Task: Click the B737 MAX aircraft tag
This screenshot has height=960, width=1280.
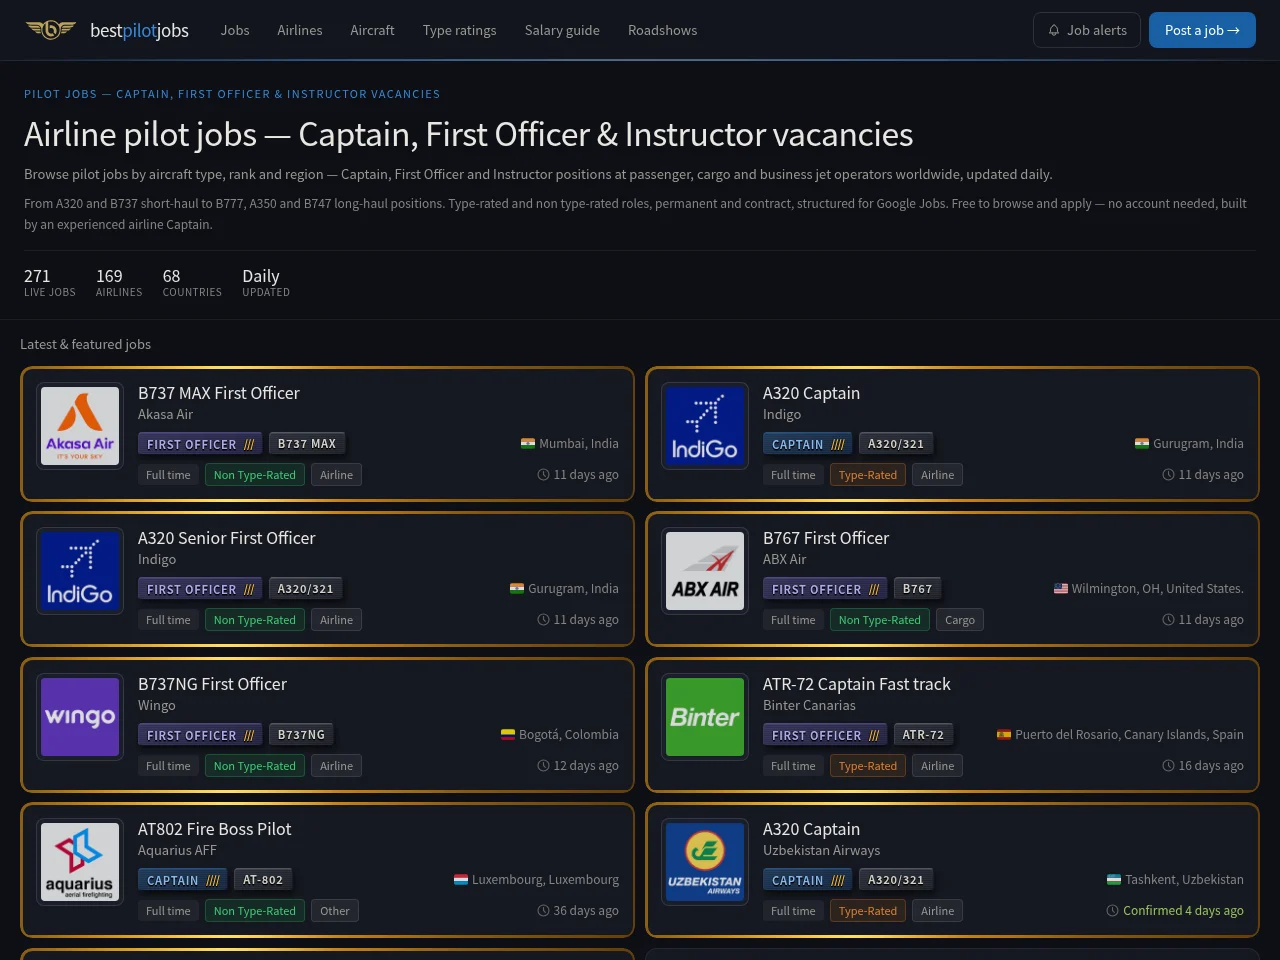Action: pos(307,443)
